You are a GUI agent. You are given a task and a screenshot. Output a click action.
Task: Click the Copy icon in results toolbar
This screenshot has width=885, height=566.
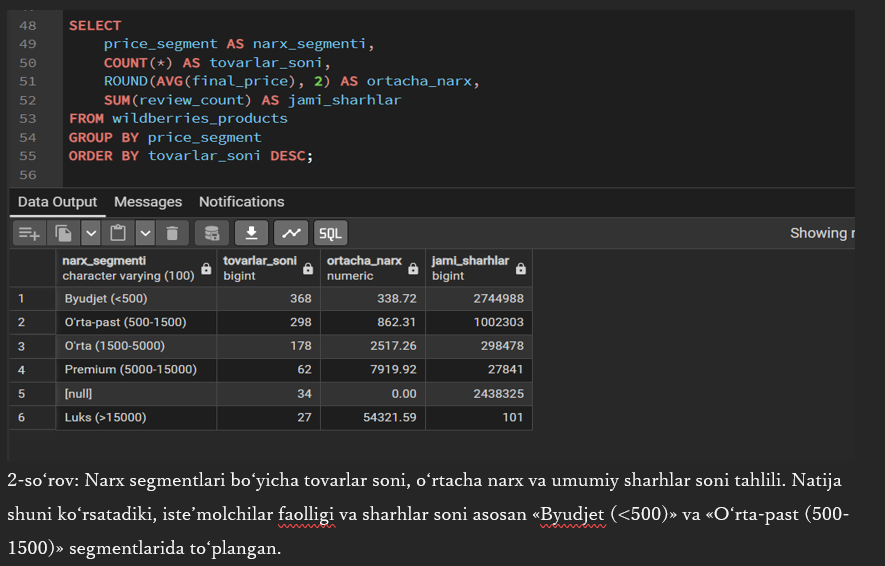63,233
